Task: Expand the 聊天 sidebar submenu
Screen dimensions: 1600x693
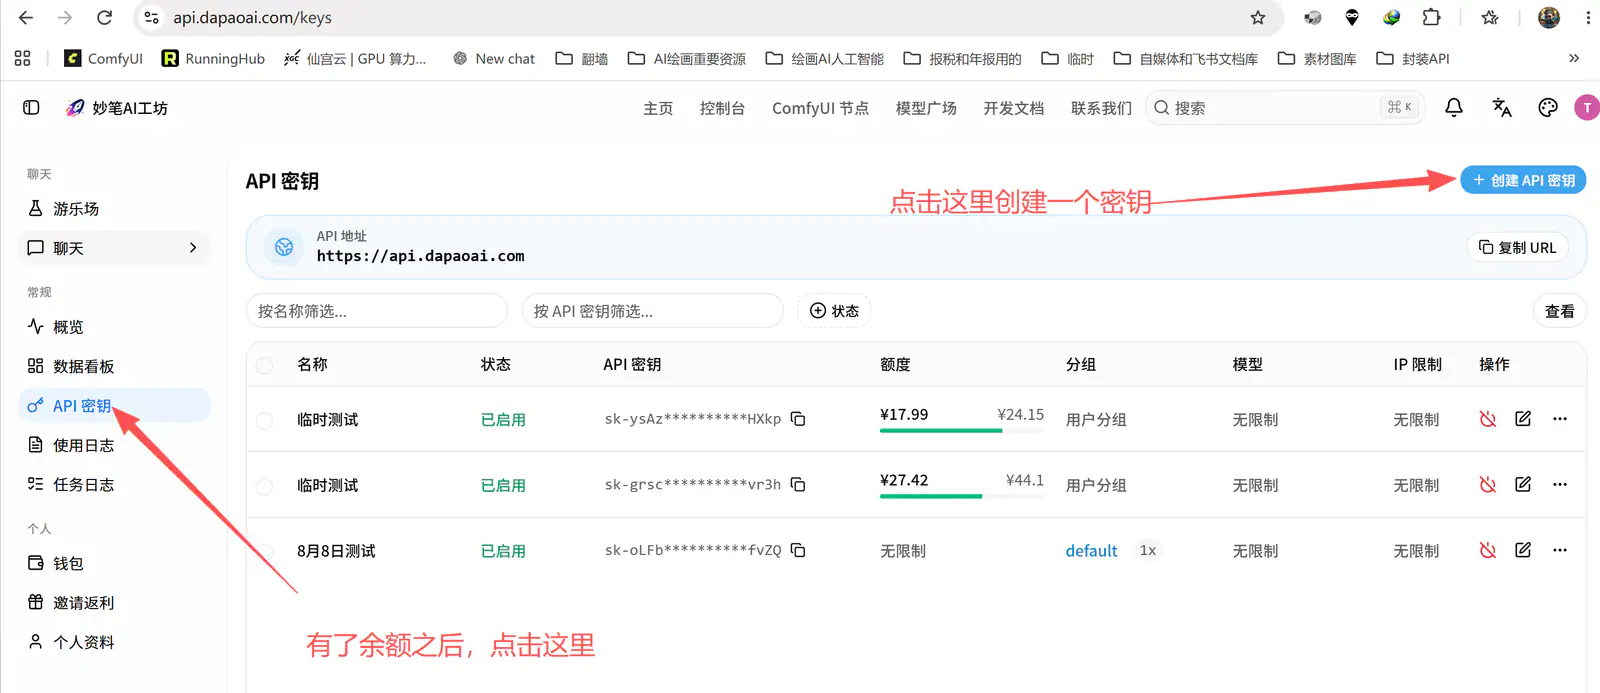Action: click(193, 247)
